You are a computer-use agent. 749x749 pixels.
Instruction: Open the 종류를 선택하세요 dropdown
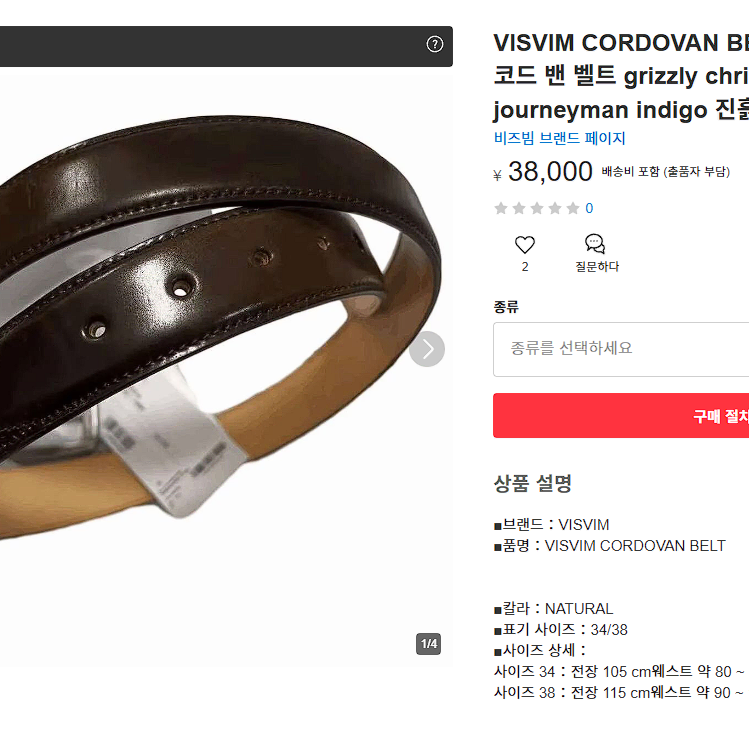(621, 349)
